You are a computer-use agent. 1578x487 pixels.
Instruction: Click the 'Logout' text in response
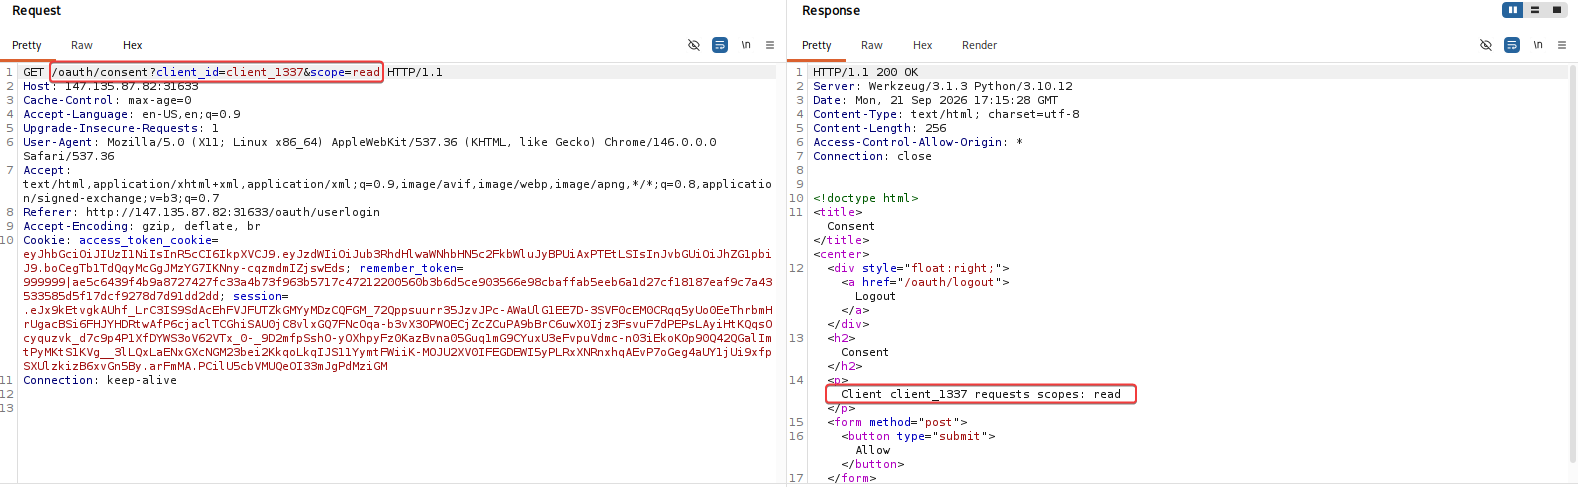click(876, 296)
